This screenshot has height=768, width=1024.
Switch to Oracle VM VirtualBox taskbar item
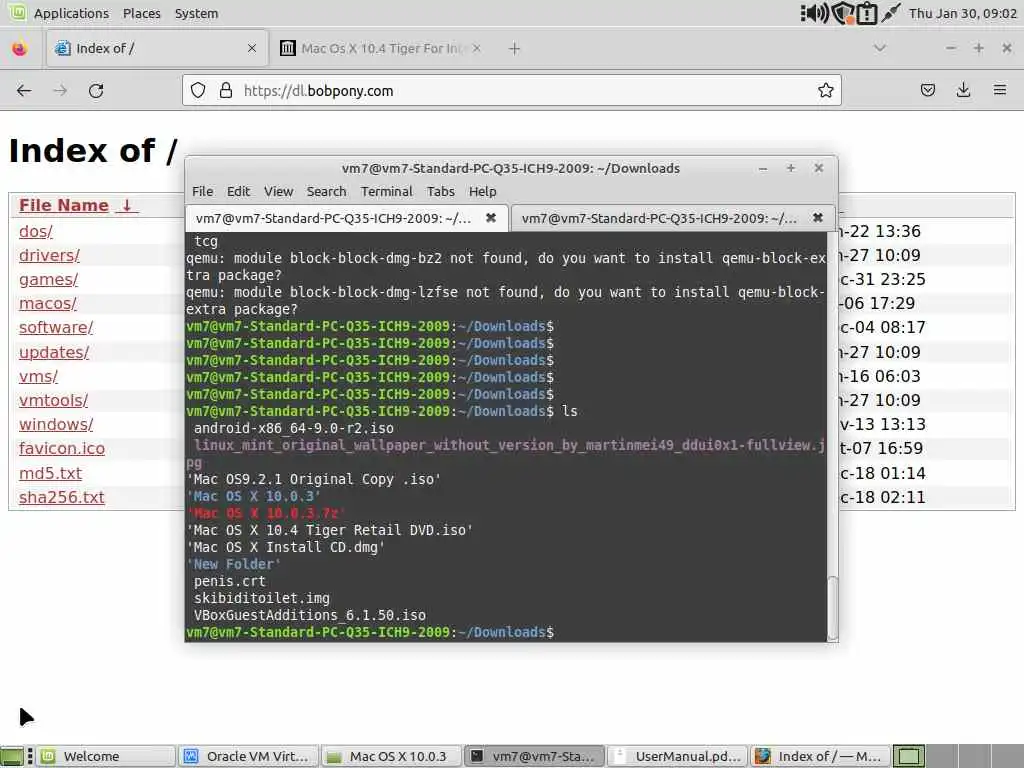point(248,756)
